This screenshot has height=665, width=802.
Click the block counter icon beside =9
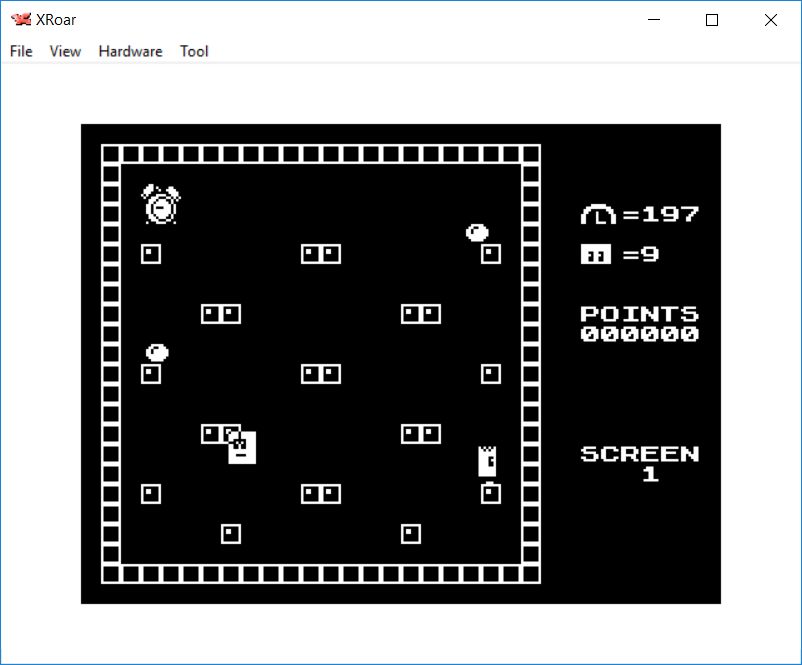coord(595,254)
